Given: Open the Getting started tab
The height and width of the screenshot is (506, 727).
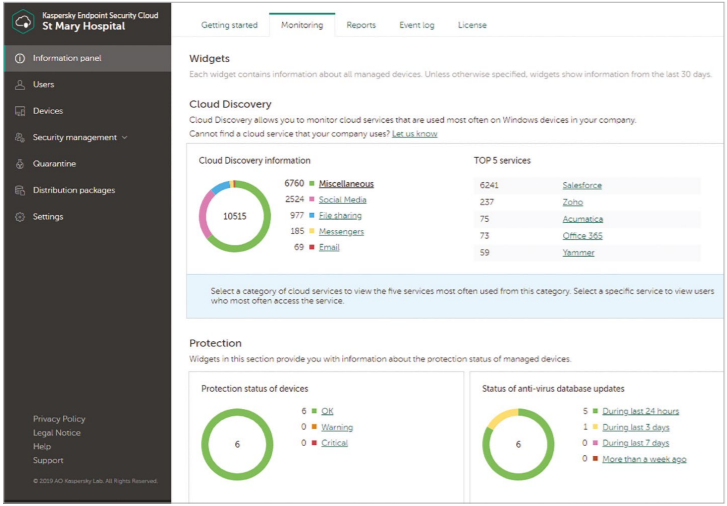Looking at the screenshot, I should click(x=229, y=25).
